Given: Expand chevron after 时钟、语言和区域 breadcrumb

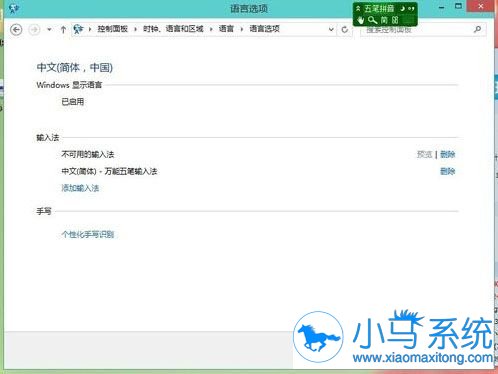Looking at the screenshot, I should [x=211, y=29].
